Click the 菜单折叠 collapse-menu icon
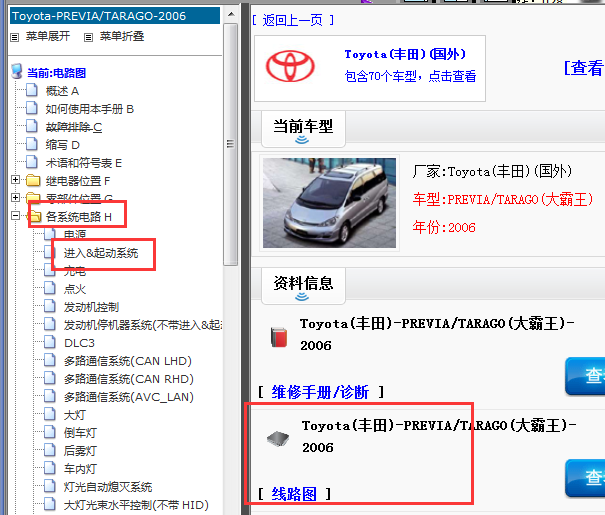This screenshot has width=605, height=515. pyautogui.click(x=88, y=37)
